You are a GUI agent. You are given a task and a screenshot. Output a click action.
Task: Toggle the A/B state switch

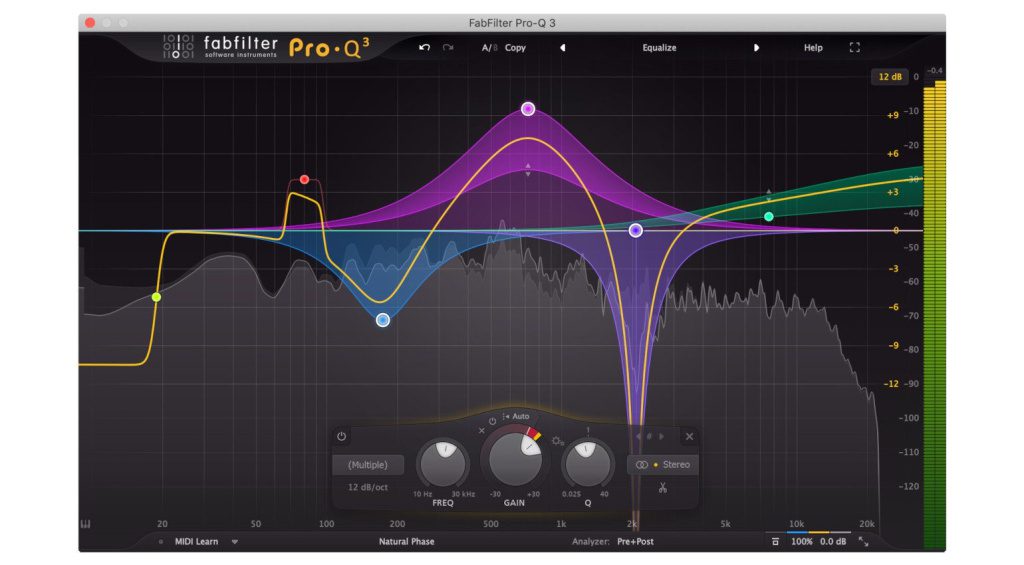pyautogui.click(x=488, y=47)
